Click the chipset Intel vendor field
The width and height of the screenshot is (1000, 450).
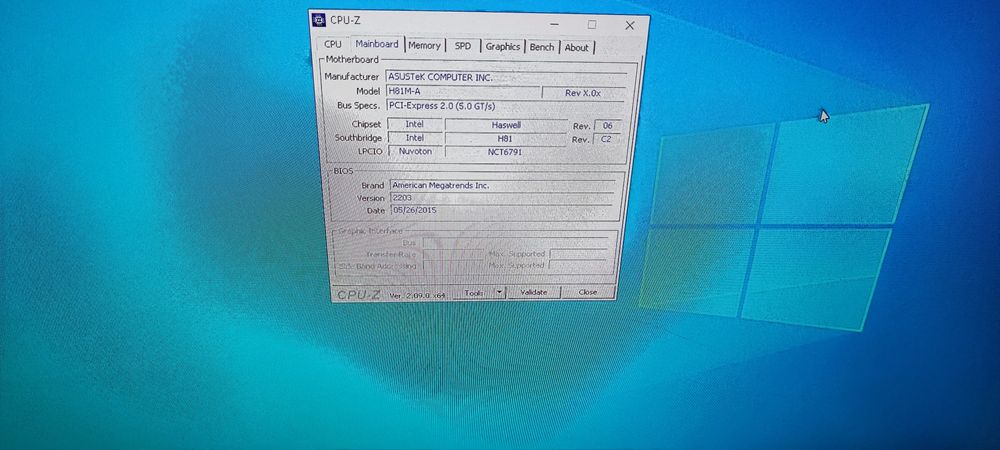tap(415, 125)
